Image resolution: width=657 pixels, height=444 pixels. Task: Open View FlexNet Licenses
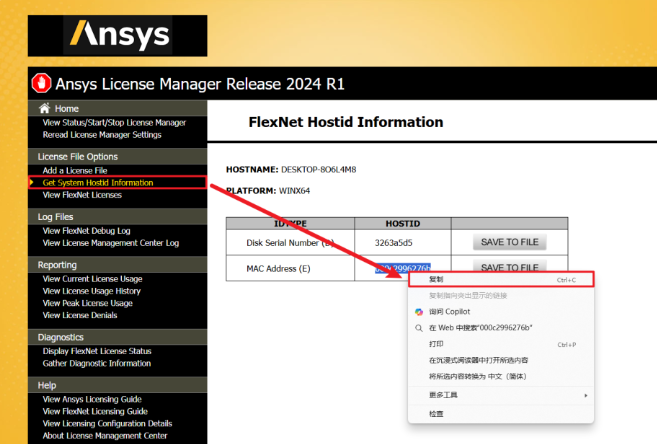tap(82, 195)
